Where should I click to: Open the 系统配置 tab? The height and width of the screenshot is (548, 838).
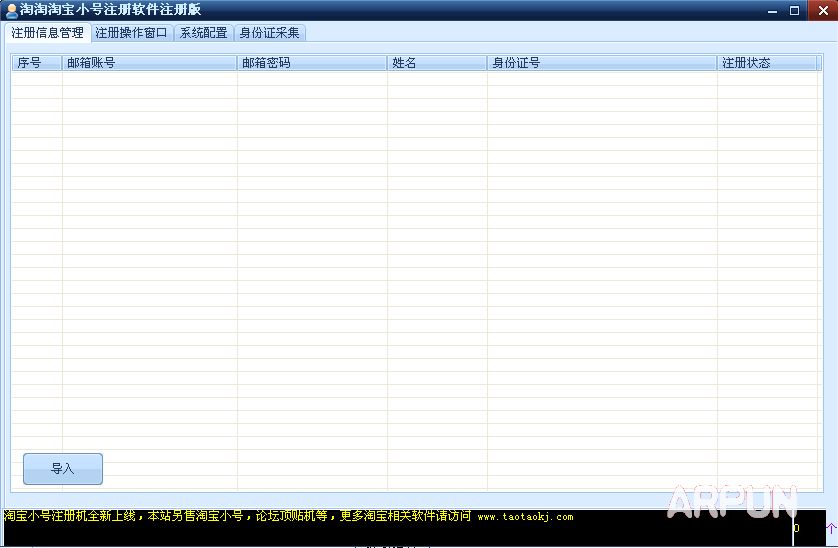click(x=204, y=33)
